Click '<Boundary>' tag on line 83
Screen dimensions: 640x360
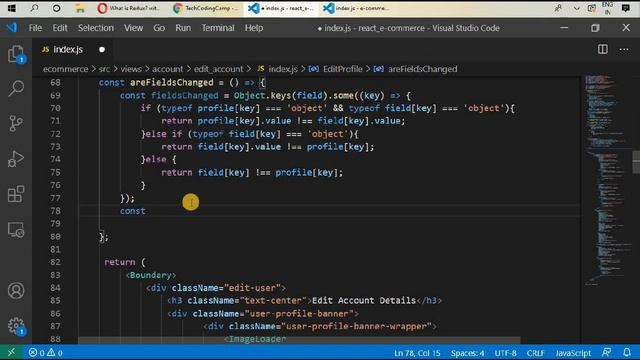151,275
